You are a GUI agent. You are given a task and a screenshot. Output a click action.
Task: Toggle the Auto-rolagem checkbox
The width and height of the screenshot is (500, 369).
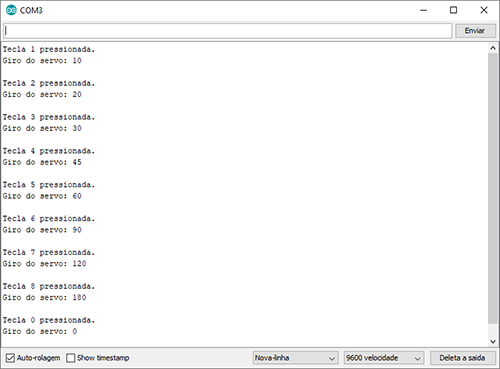10,358
